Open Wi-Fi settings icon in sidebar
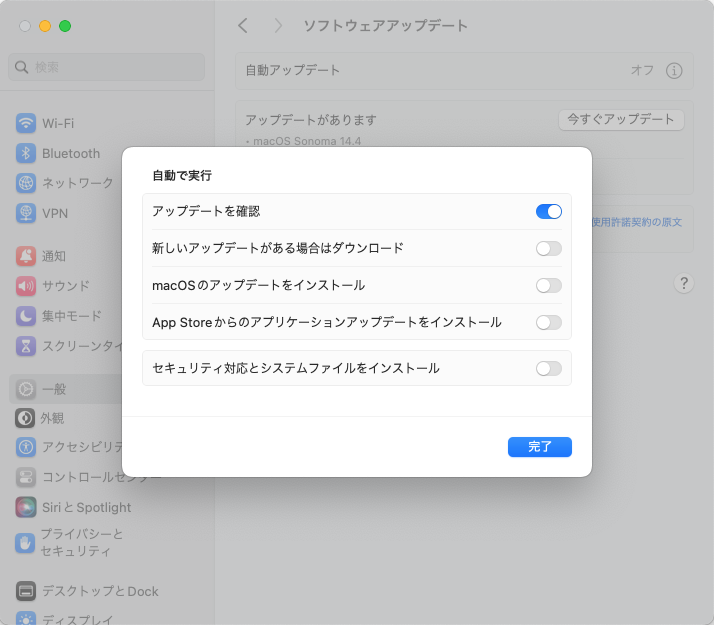714x625 pixels. (26, 123)
